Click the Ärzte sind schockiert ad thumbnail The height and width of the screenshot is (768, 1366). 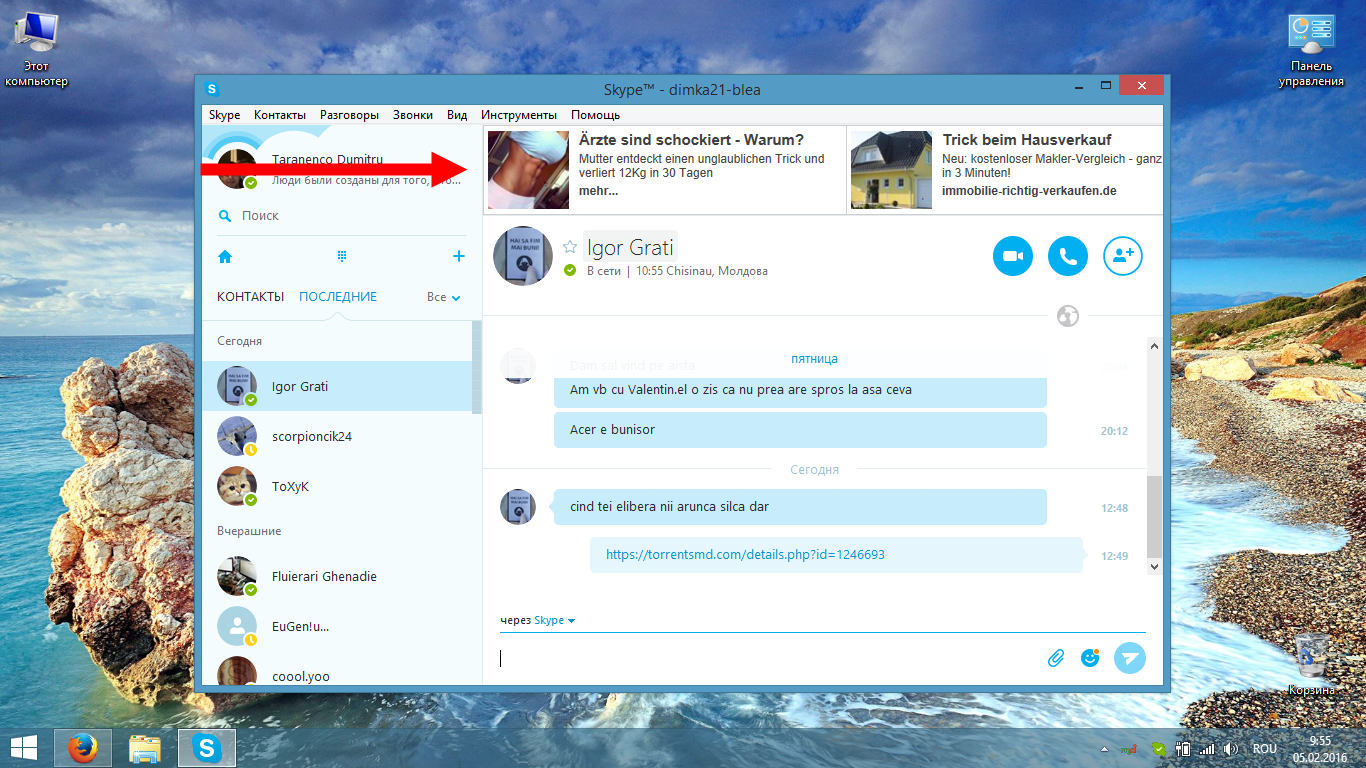528,169
